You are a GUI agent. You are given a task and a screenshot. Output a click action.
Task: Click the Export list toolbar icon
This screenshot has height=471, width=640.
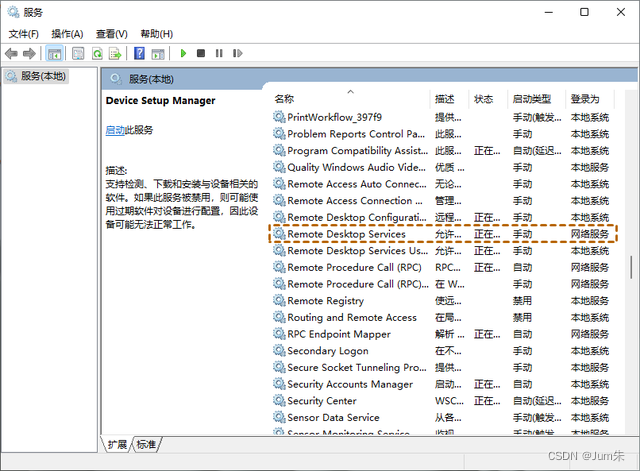pyautogui.click(x=118, y=53)
